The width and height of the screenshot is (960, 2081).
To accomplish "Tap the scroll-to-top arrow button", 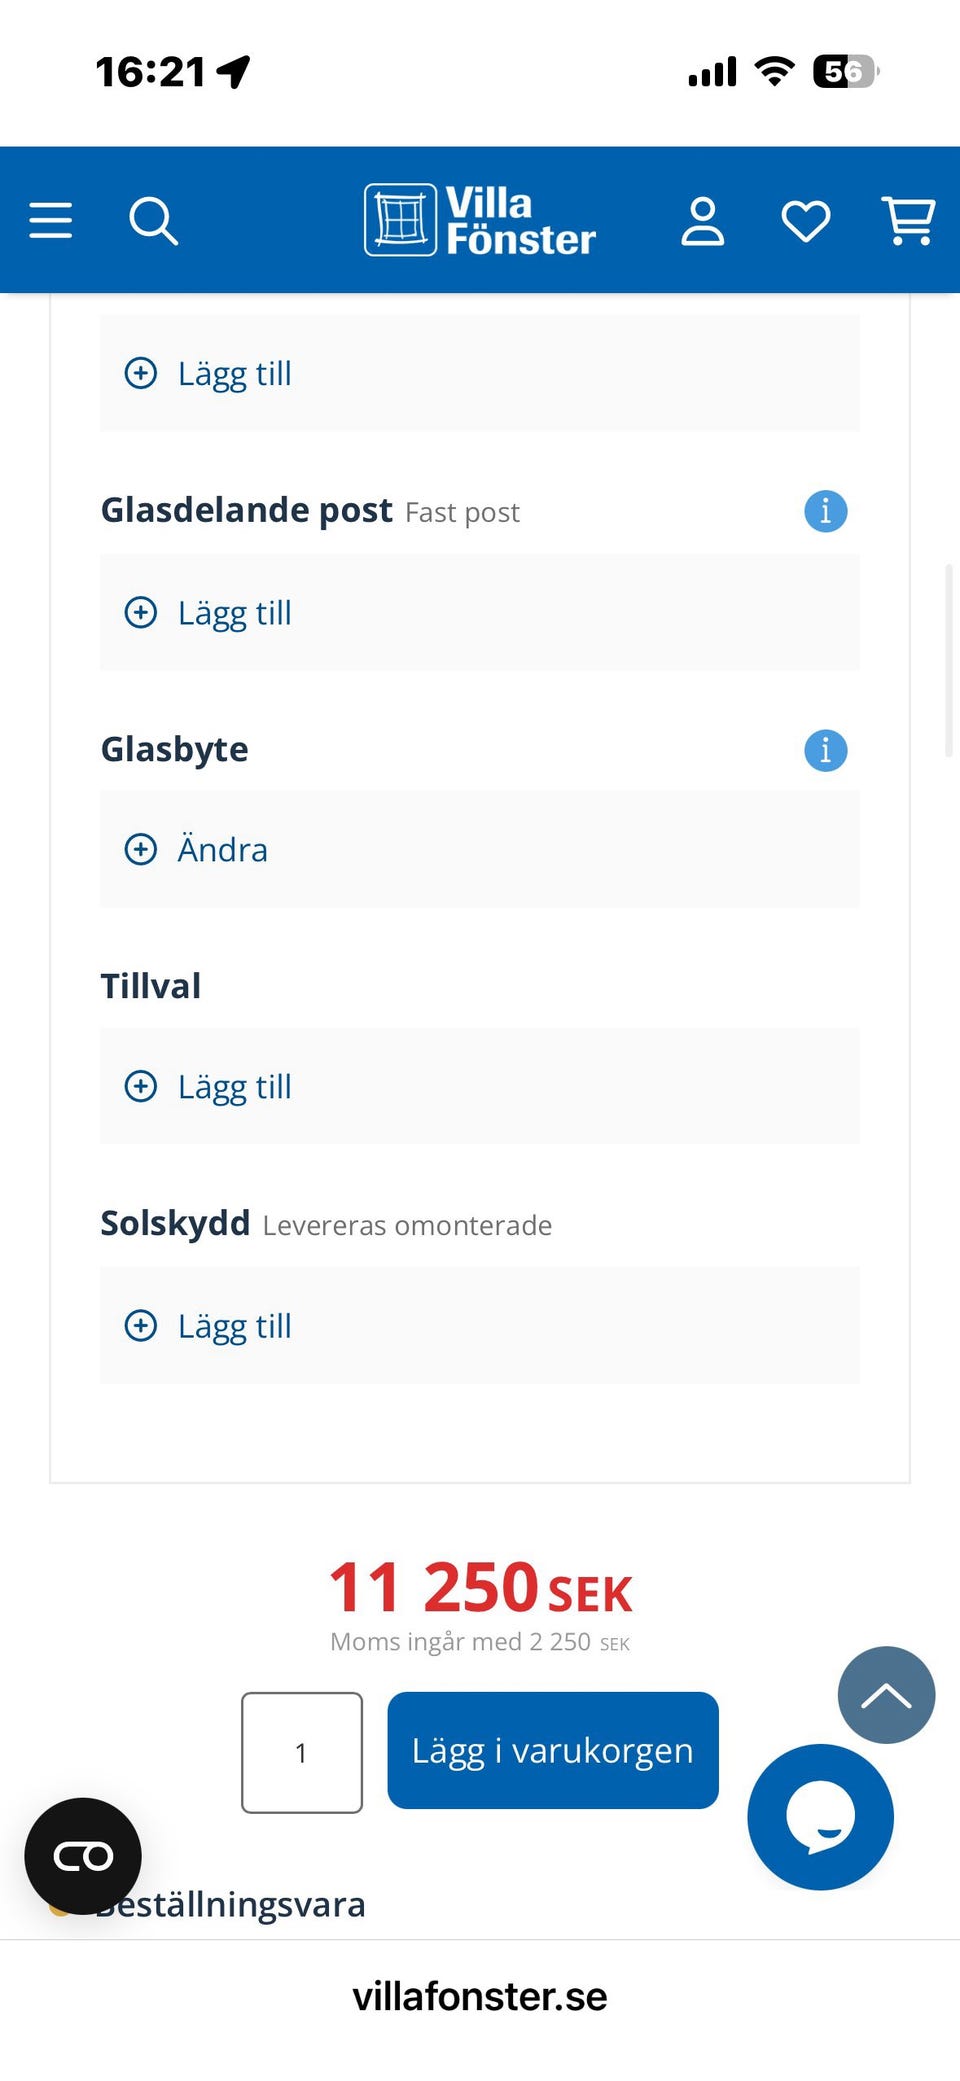I will tap(886, 1695).
